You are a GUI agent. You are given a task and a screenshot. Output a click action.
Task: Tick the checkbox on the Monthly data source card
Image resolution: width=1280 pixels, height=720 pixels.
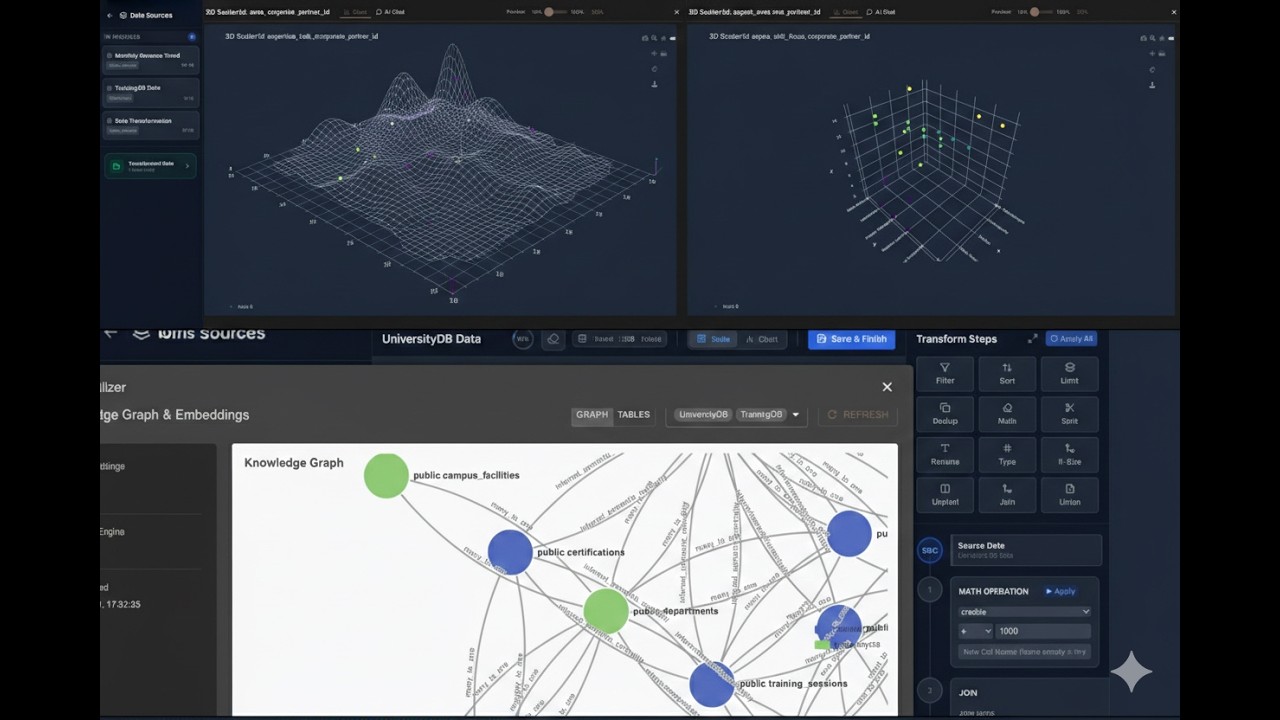[110, 56]
